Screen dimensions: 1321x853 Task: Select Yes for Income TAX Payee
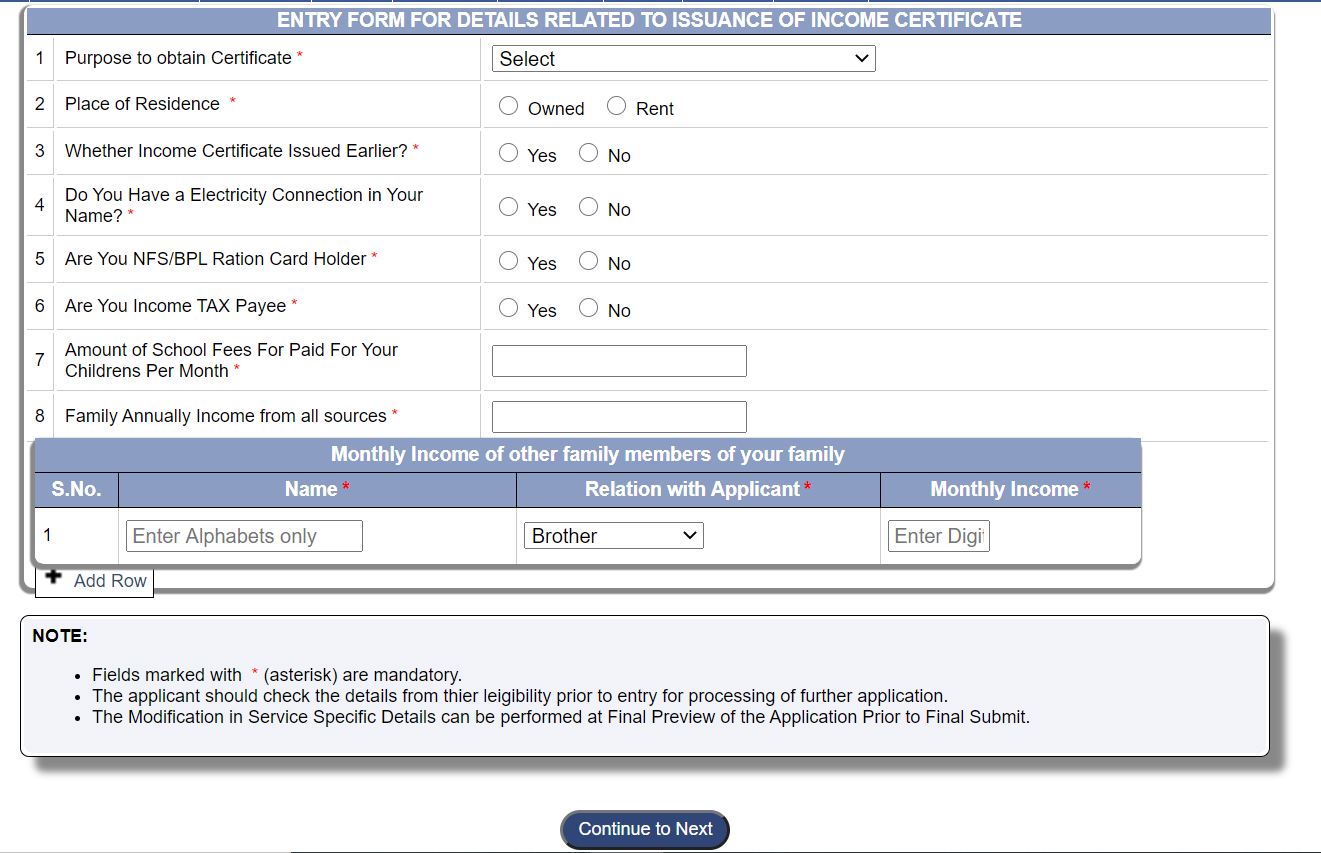pos(508,307)
